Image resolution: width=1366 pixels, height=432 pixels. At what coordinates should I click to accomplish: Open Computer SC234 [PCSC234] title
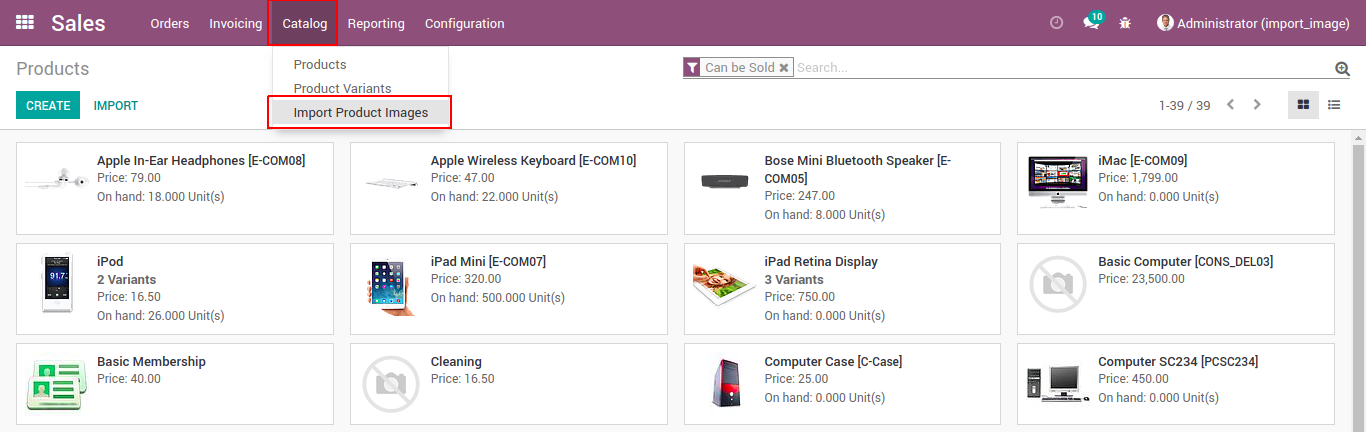1178,361
